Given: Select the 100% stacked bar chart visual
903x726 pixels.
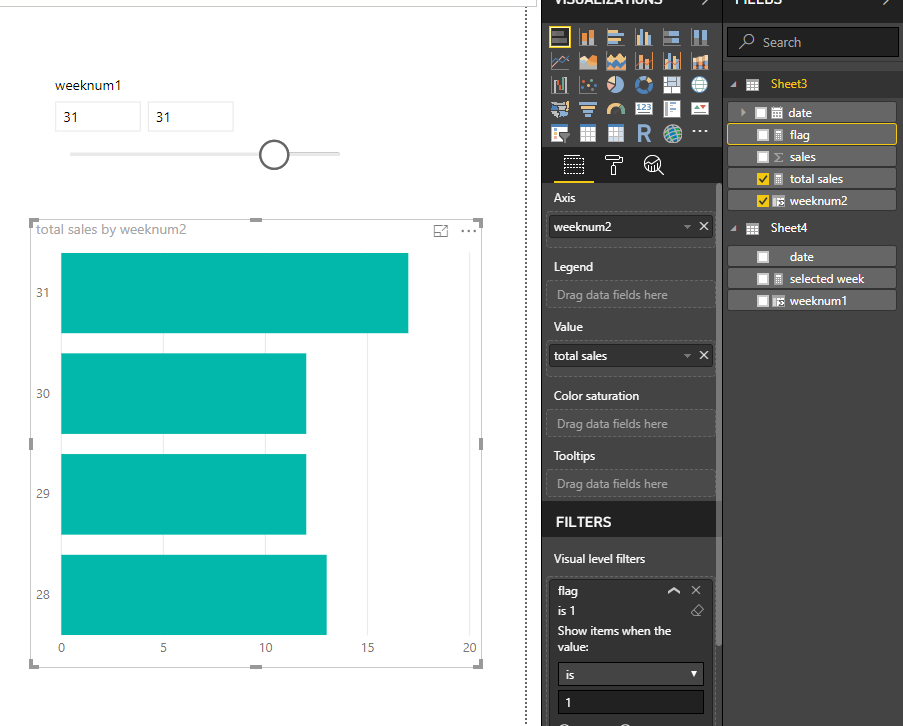Looking at the screenshot, I should tap(671, 37).
